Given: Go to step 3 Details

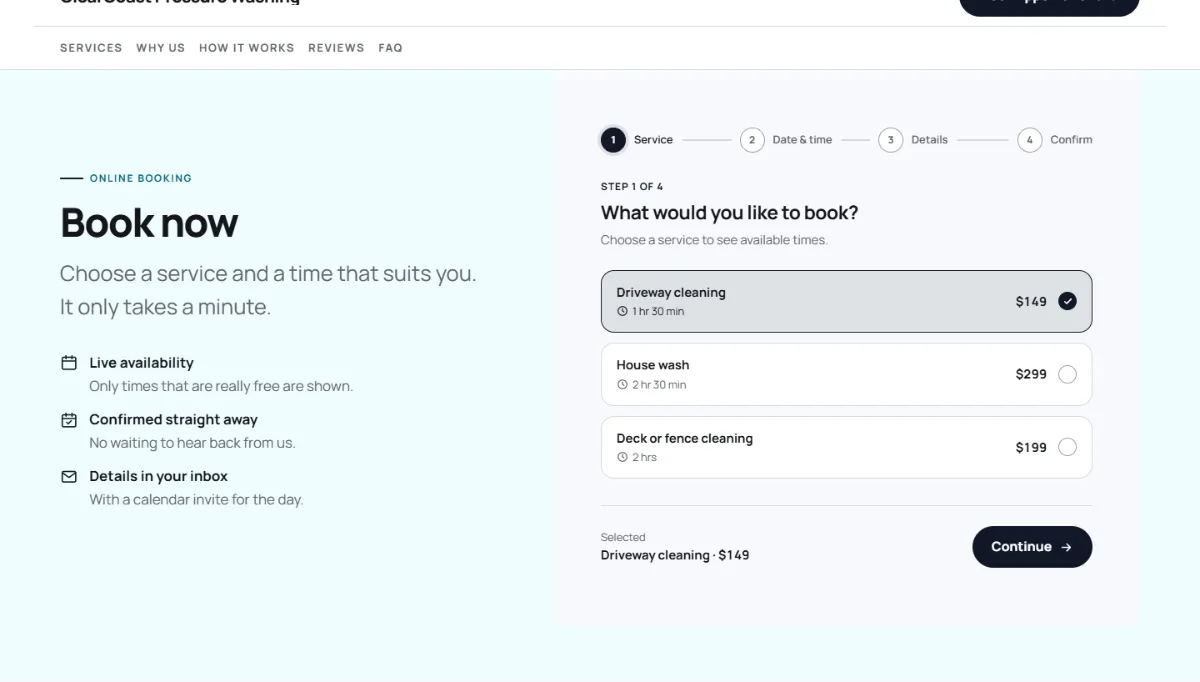Looking at the screenshot, I should click(913, 140).
